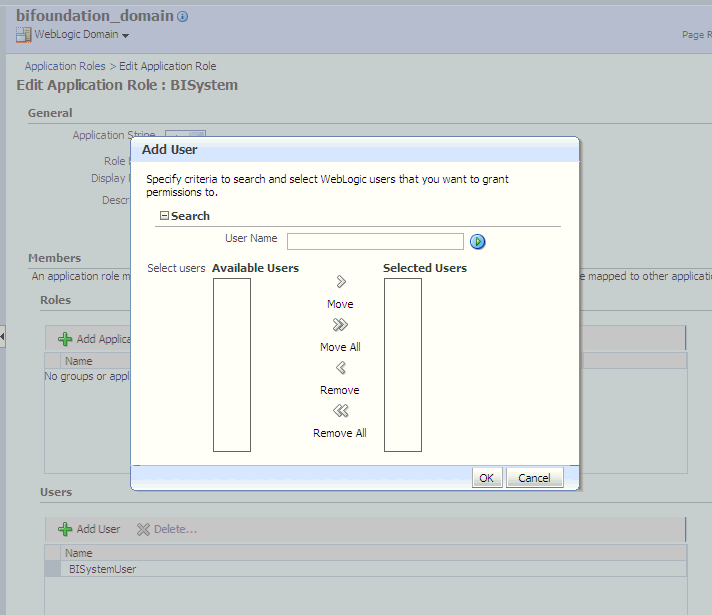Image resolution: width=712 pixels, height=615 pixels.
Task: Click the green plus Add User icon
Action: [65, 529]
